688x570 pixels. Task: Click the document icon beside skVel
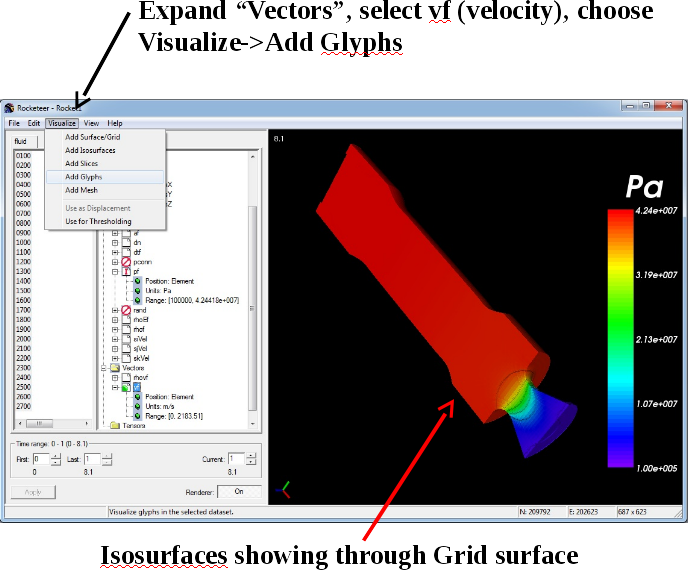click(x=126, y=358)
